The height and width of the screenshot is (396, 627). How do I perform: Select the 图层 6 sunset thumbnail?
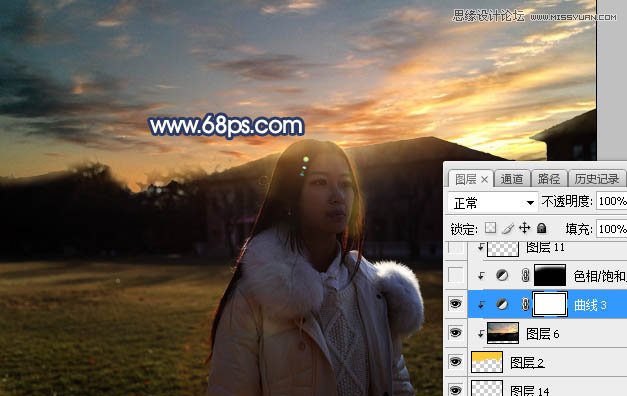coord(503,333)
